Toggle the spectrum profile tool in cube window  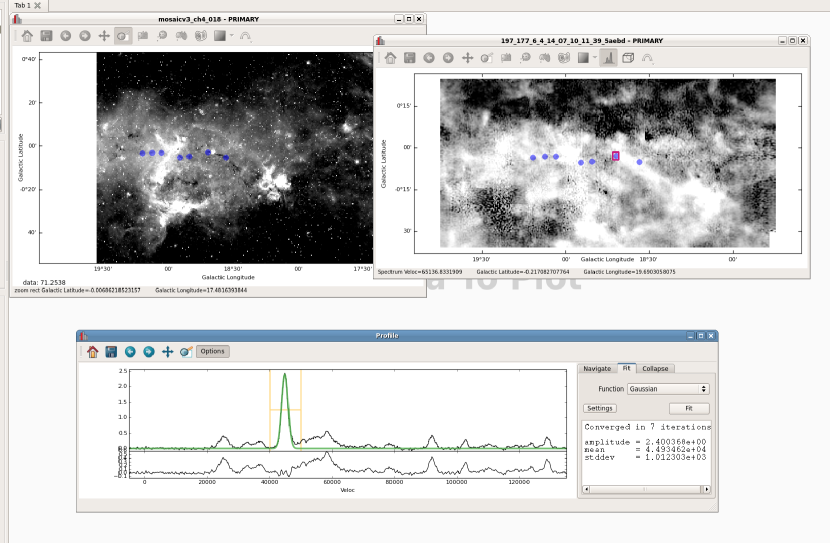(x=608, y=58)
